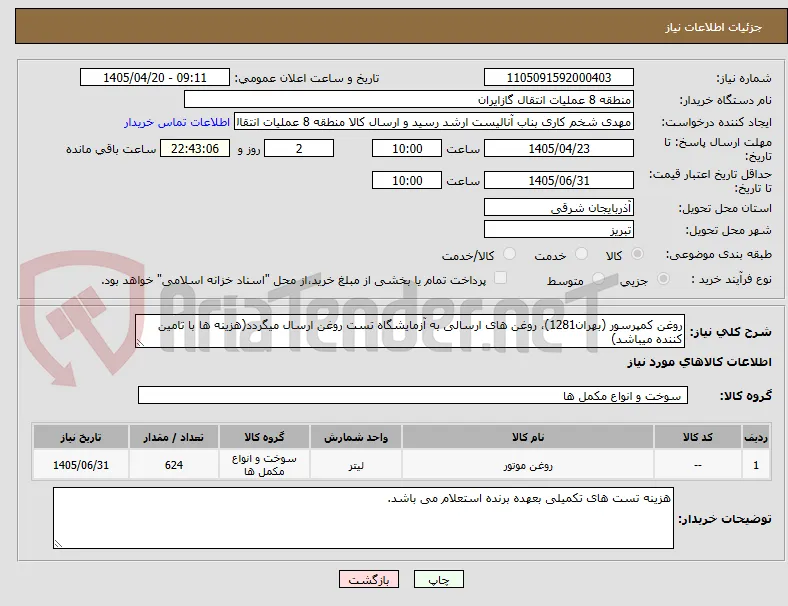
Task: Click the لیتر unit cell
Action: 356,465
